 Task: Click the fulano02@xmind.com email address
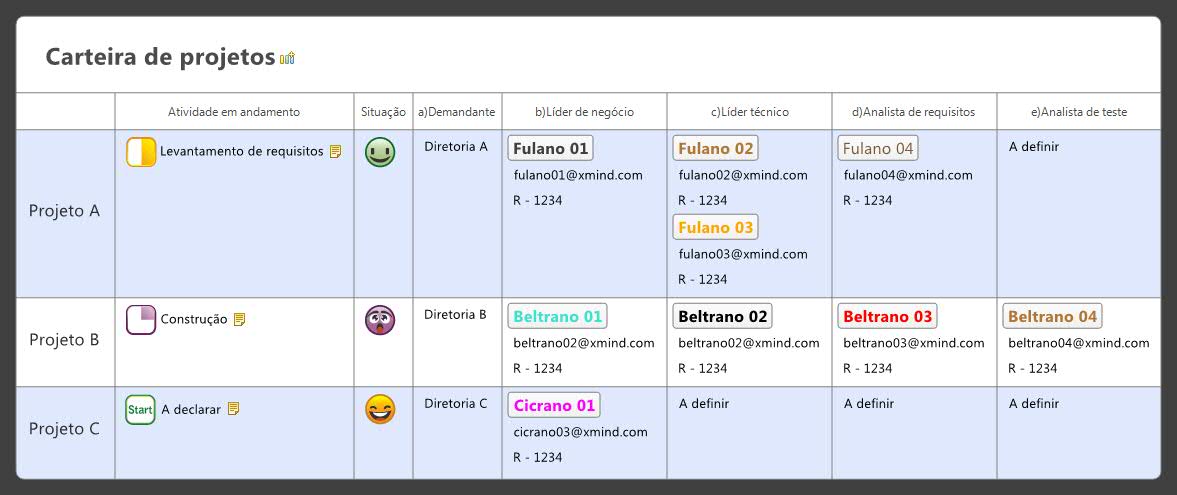click(743, 175)
